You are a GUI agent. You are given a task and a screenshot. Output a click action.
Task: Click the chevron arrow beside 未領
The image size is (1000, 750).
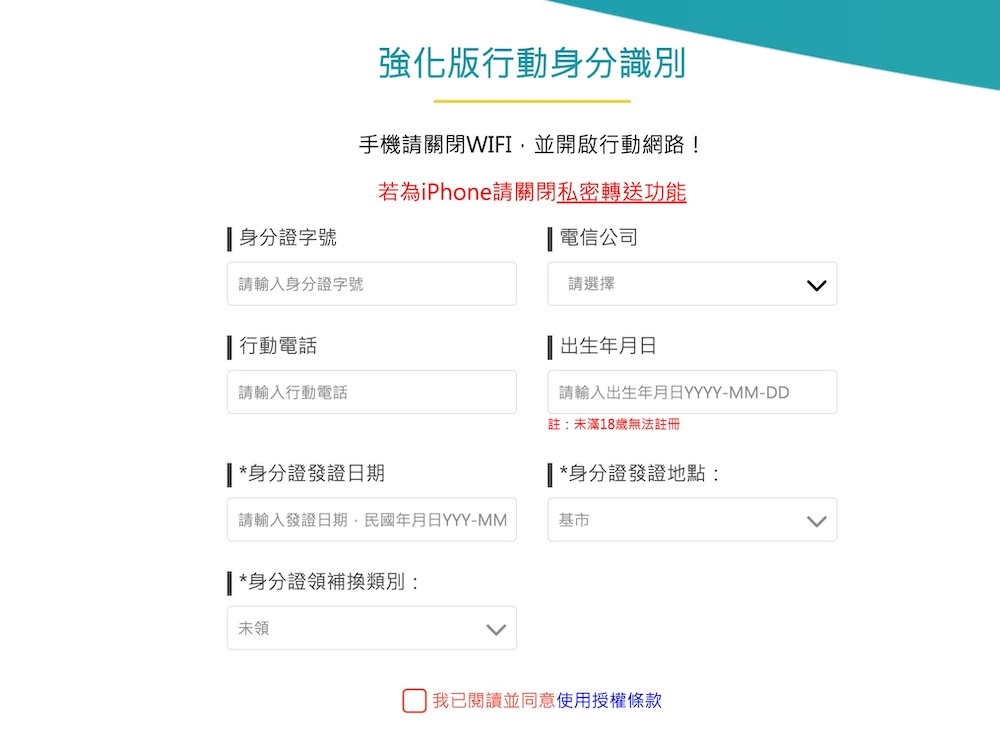click(x=496, y=629)
